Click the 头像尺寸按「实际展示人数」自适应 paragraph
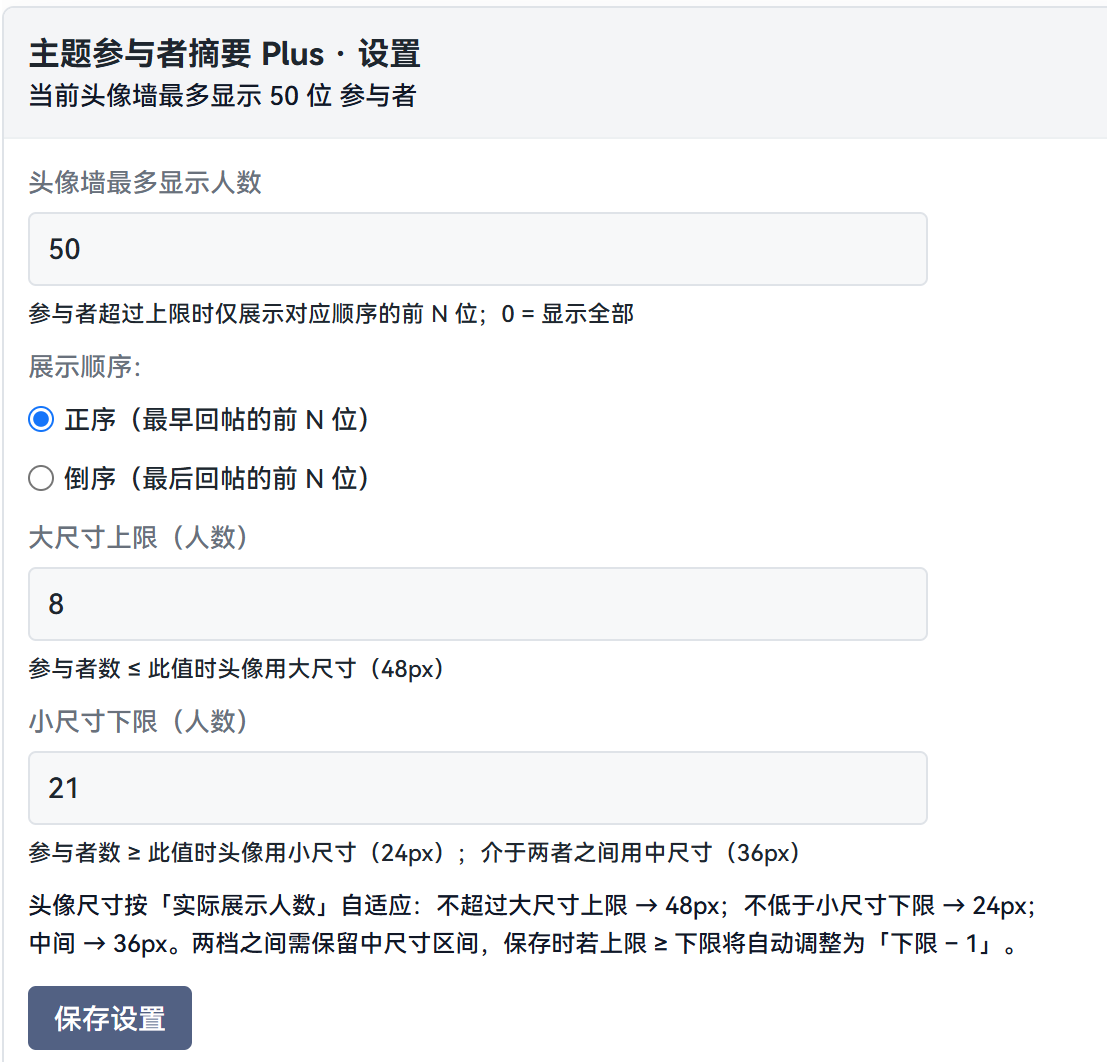This screenshot has width=1107, height=1062. click(532, 924)
